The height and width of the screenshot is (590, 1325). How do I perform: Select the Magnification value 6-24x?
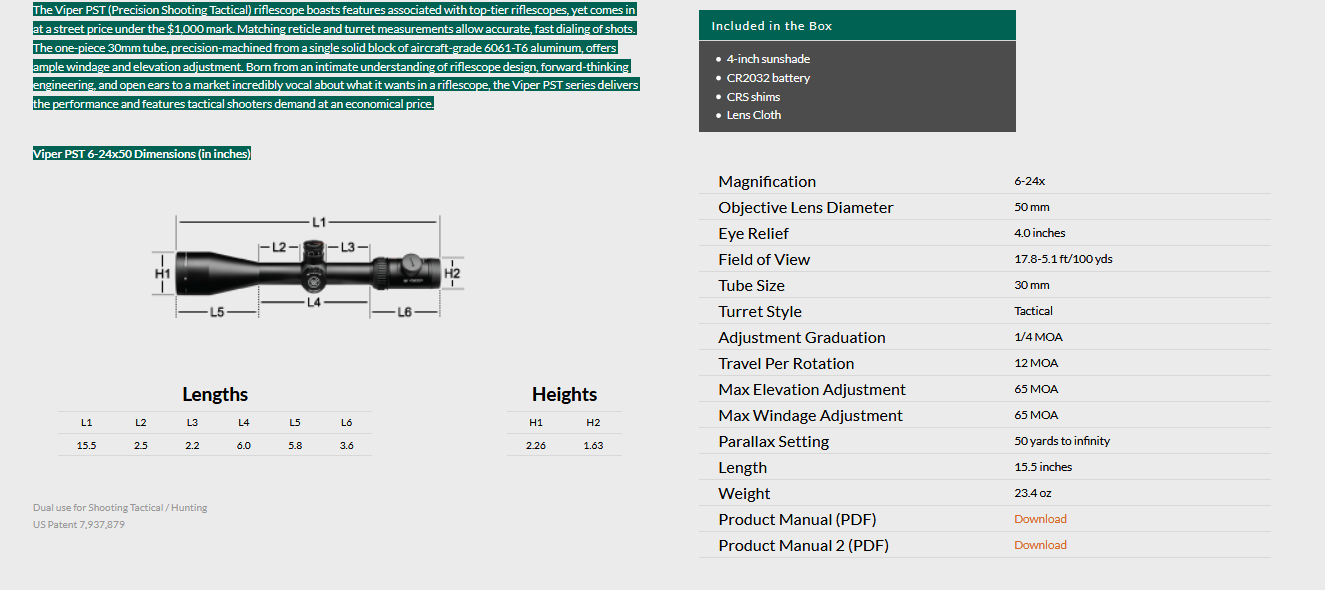(x=1029, y=181)
